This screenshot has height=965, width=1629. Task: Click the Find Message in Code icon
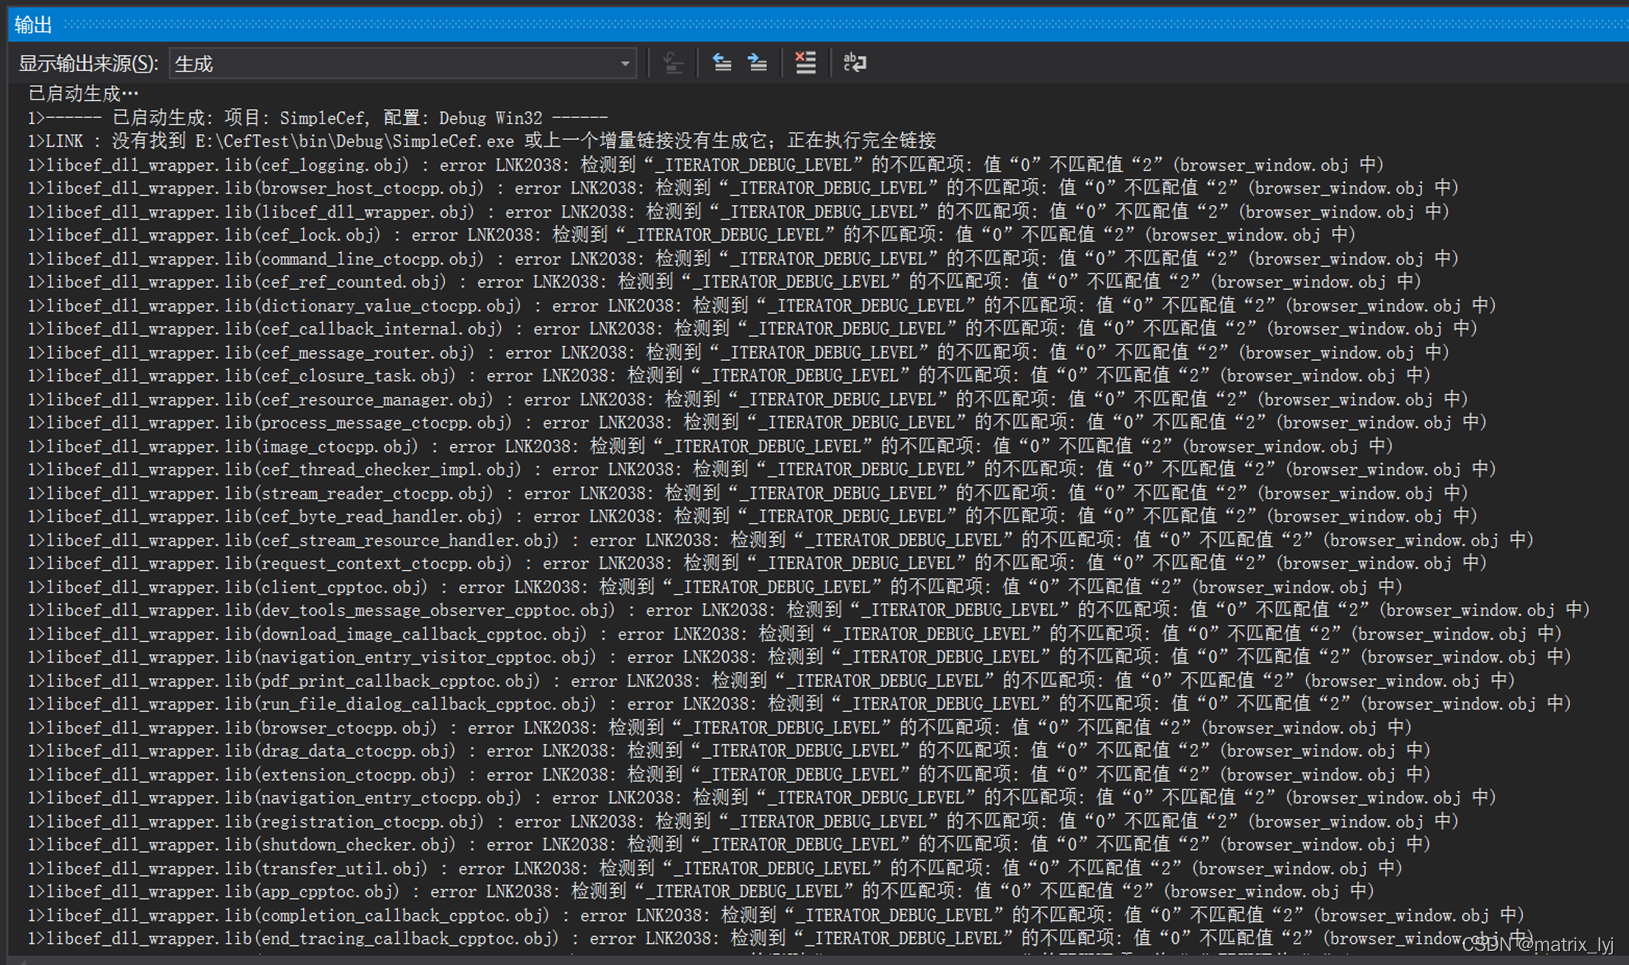point(673,63)
